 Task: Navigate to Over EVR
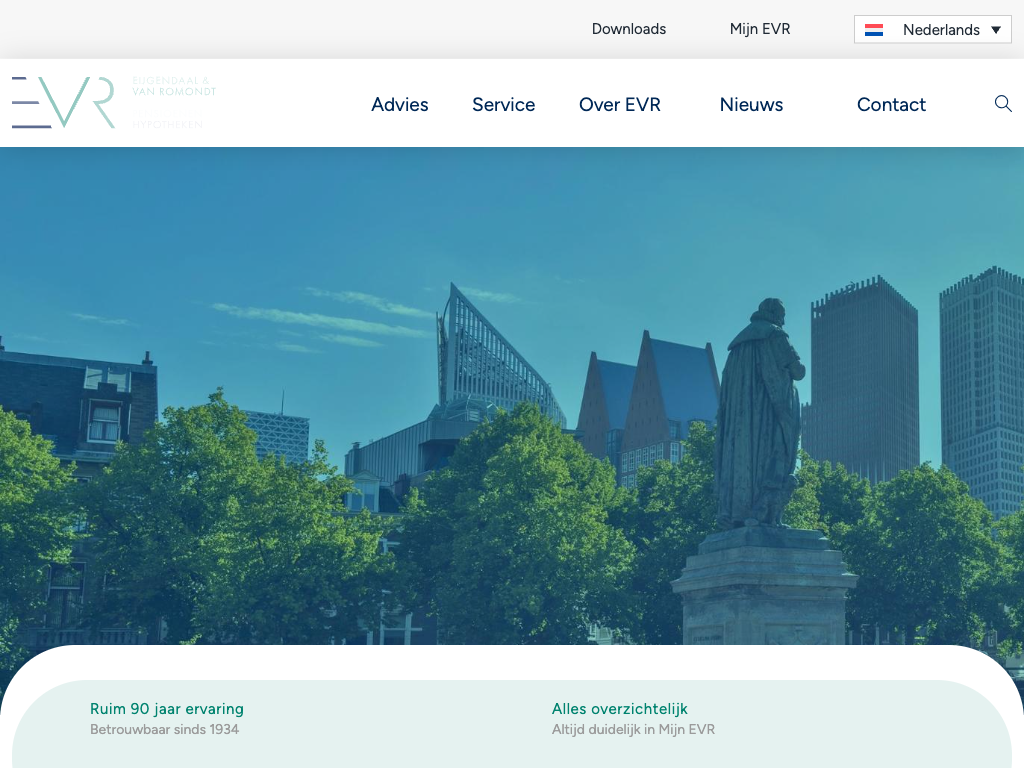click(x=620, y=105)
